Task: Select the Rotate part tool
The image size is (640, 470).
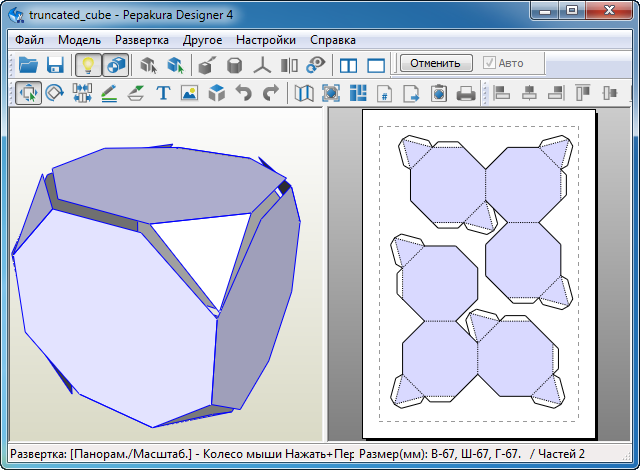Action: click(55, 94)
